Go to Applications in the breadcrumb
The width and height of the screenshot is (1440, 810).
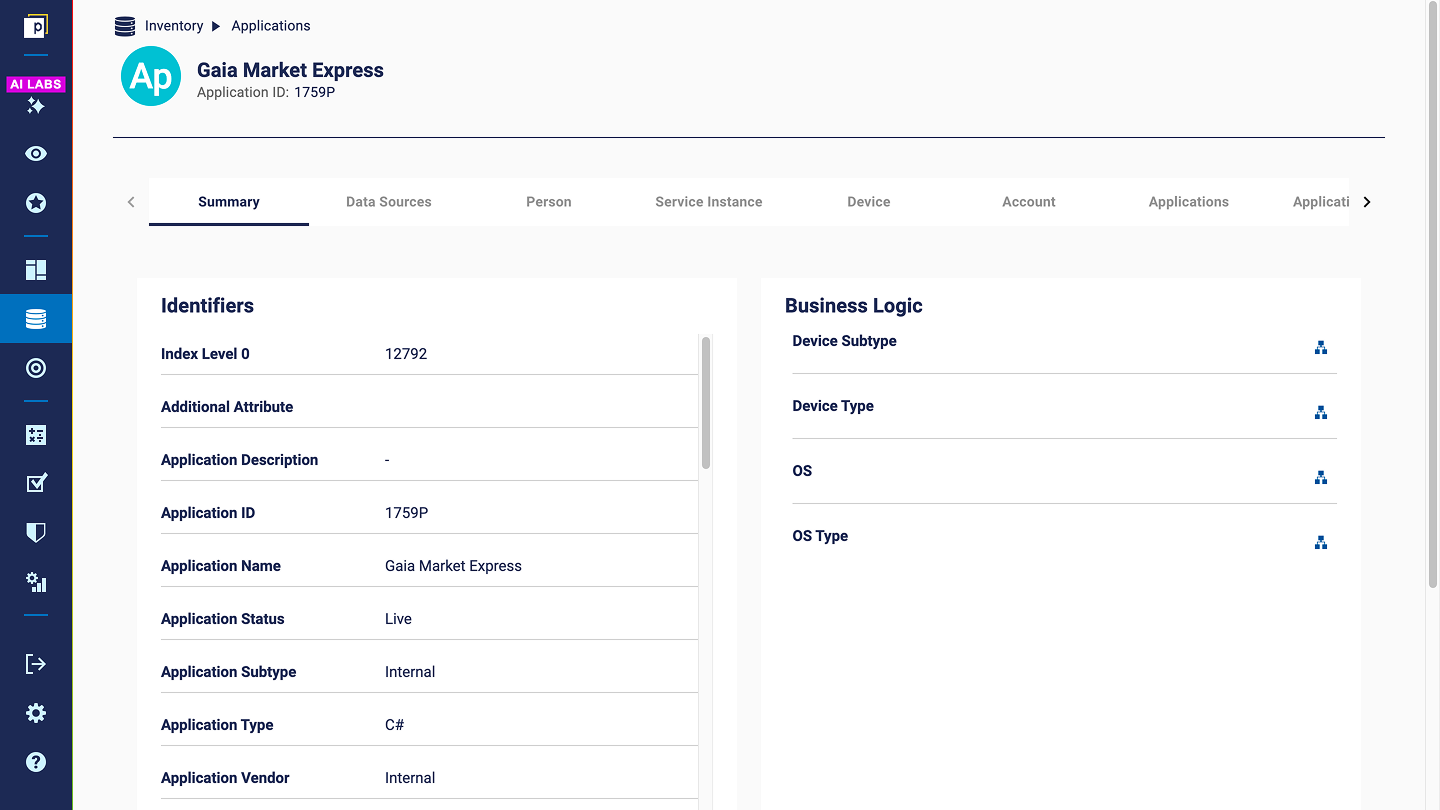click(x=271, y=26)
